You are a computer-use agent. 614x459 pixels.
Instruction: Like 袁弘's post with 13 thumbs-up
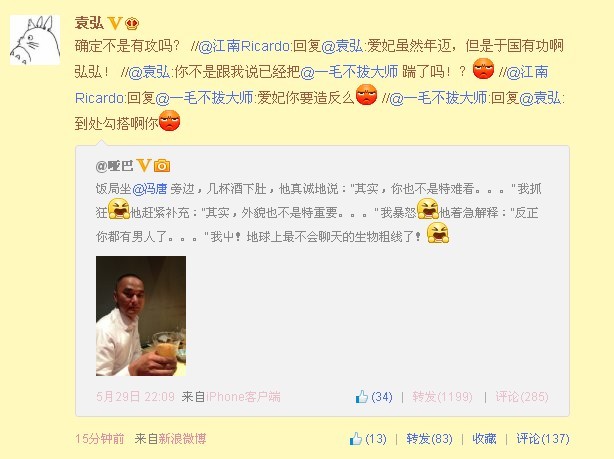(x=368, y=438)
